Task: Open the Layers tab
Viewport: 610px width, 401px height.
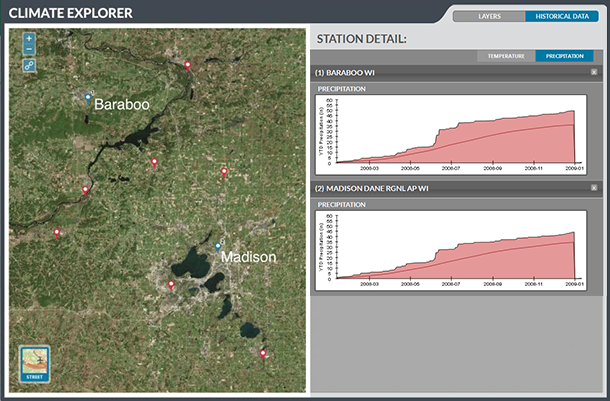Action: (489, 16)
